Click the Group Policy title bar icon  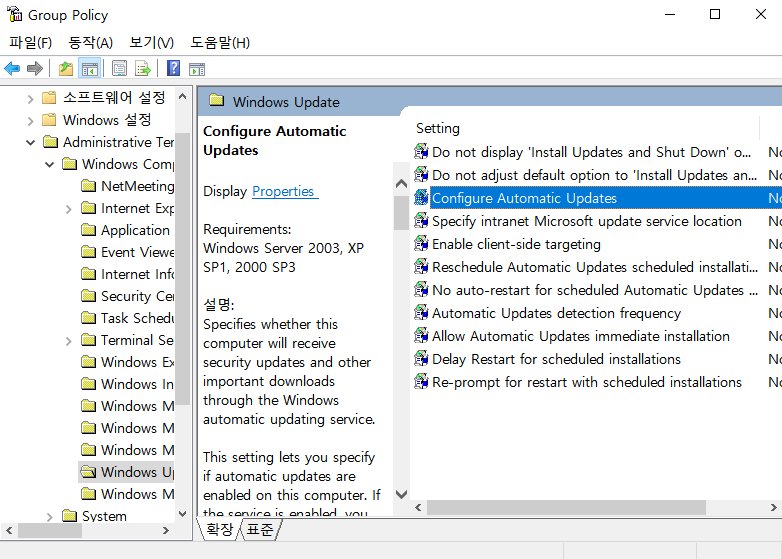click(x=14, y=14)
